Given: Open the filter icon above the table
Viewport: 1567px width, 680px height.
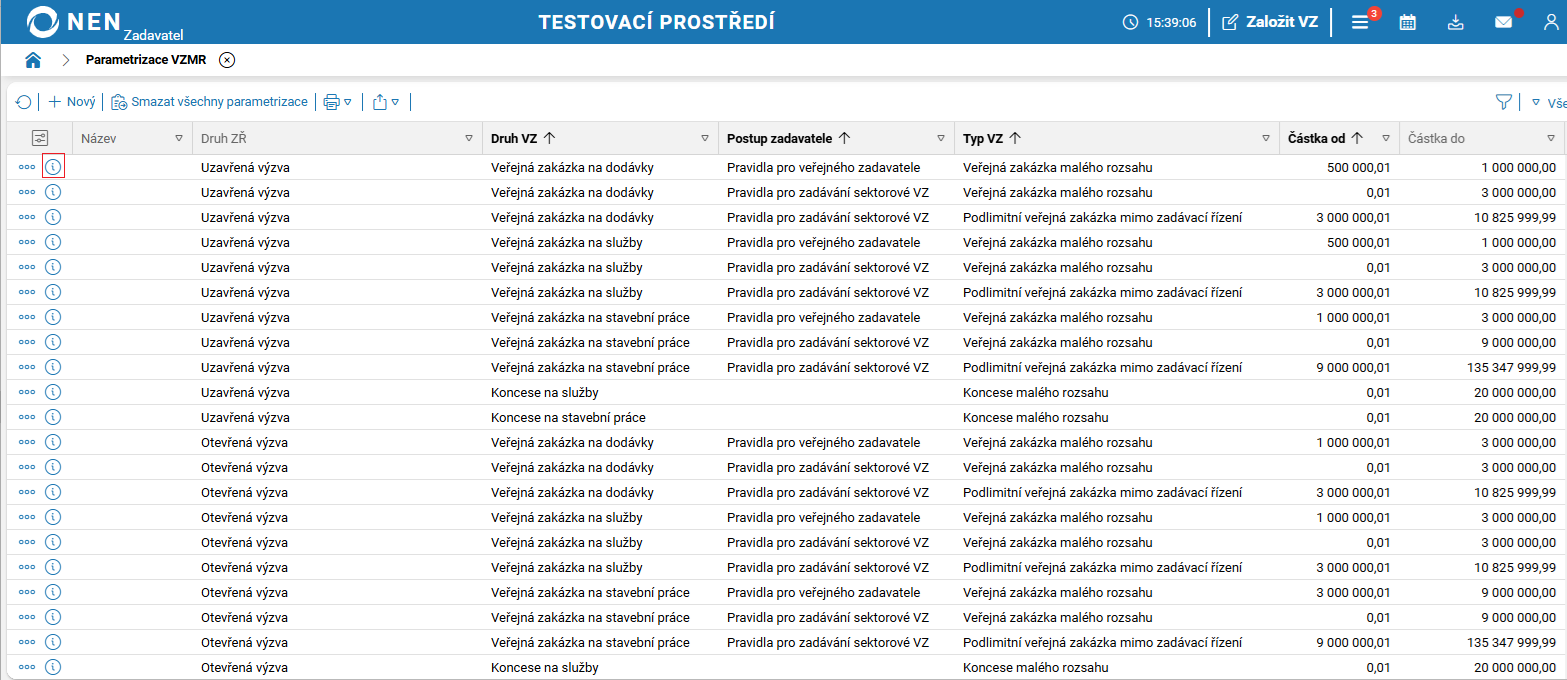Looking at the screenshot, I should pos(1505,101).
